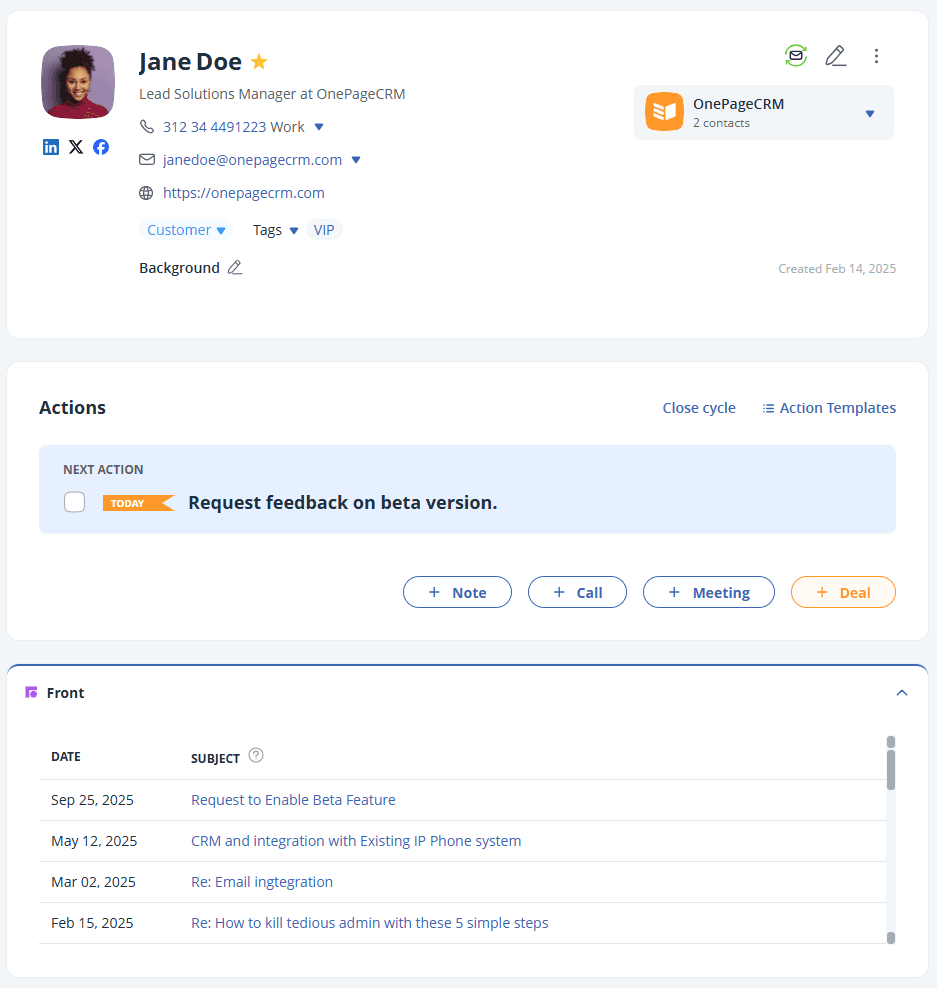Open the help tooltip beside SUBJECT
937x988 pixels.
coord(256,756)
